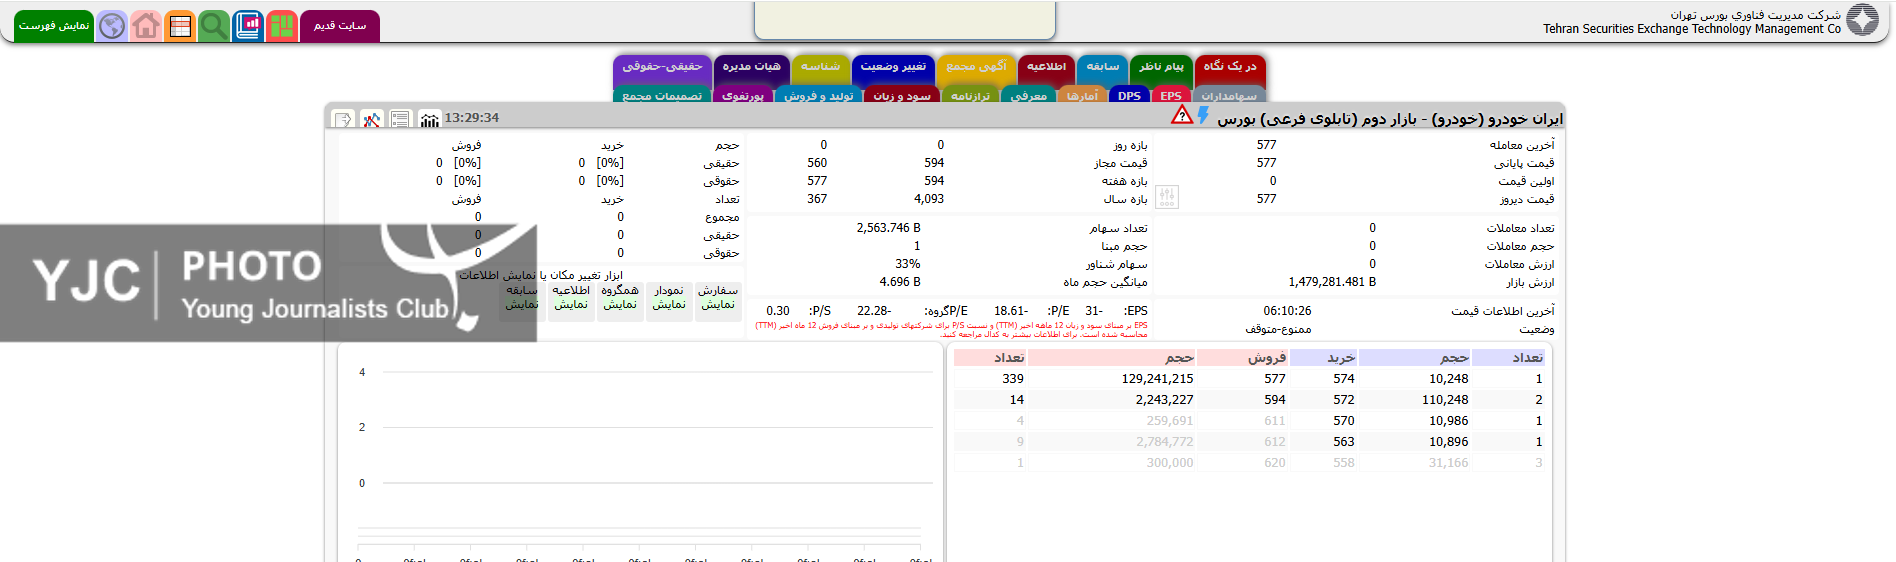Open the آمارها tab
This screenshot has width=1896, height=562.
click(x=1082, y=96)
